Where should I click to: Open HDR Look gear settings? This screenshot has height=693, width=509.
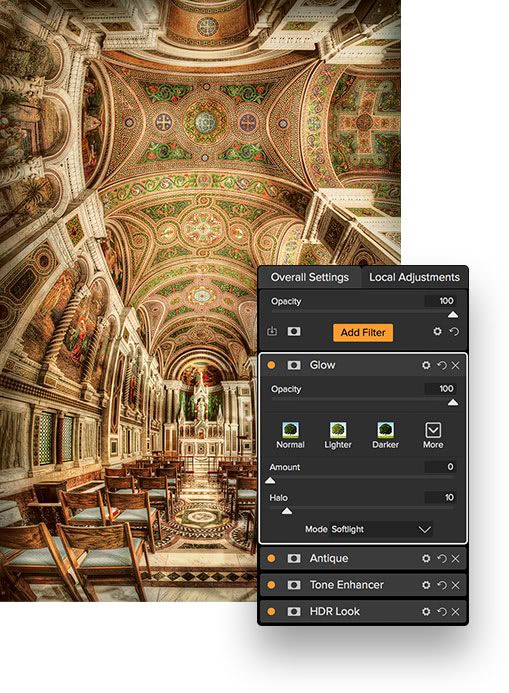(x=426, y=612)
